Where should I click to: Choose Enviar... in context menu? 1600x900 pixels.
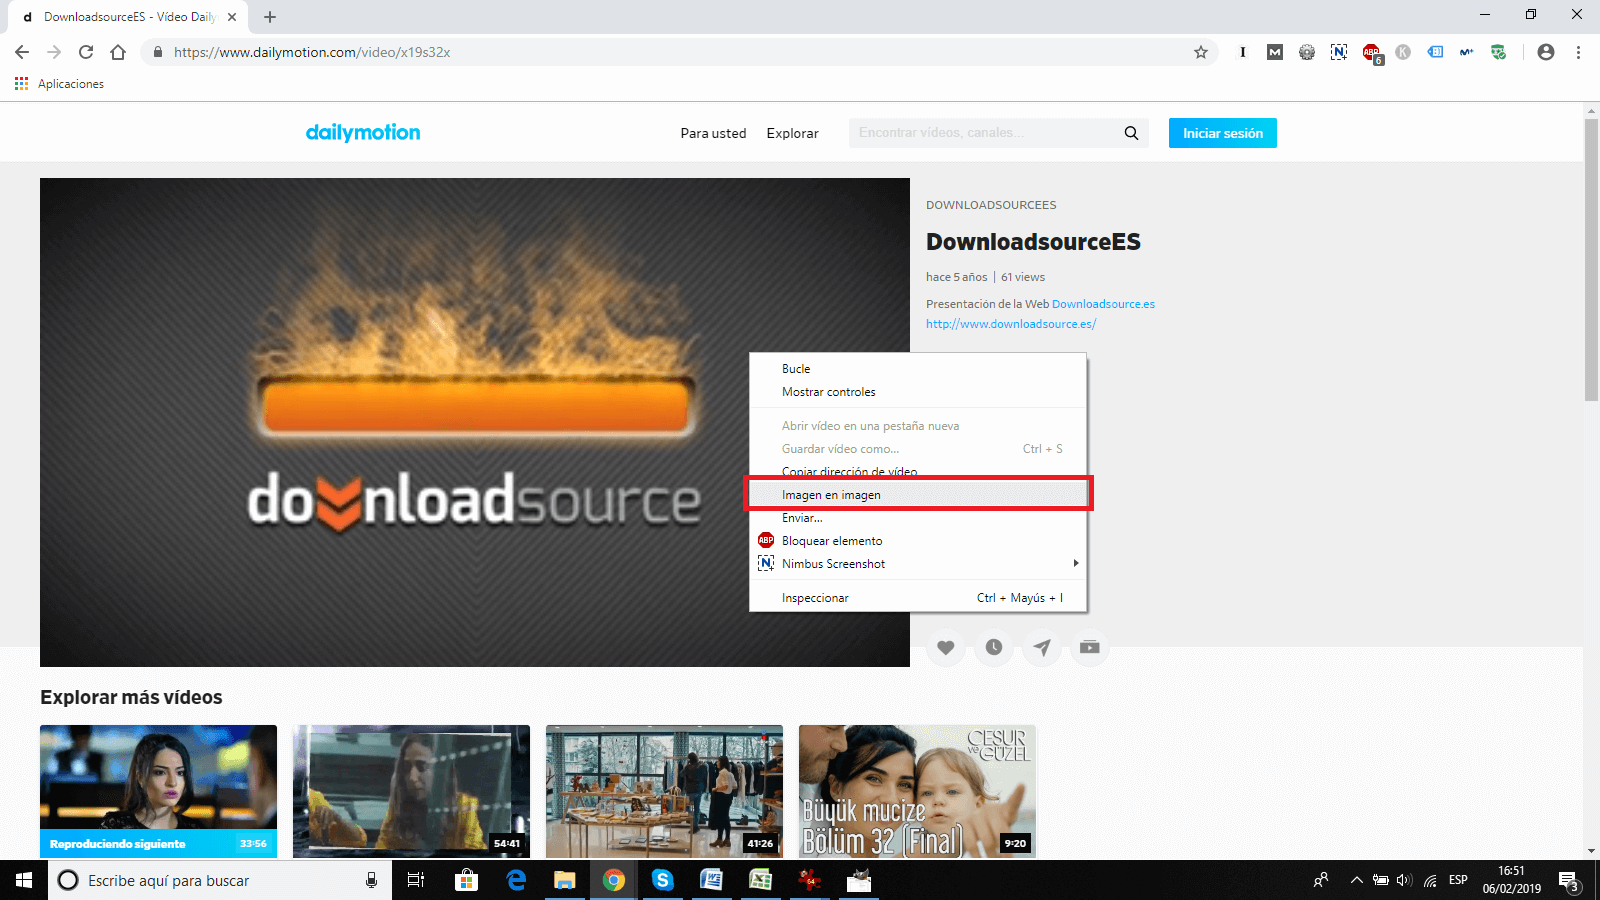click(917, 518)
